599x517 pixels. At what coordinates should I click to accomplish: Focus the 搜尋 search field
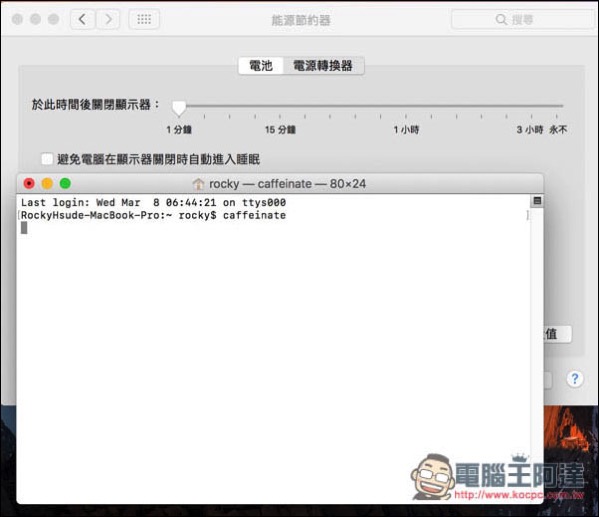coord(524,19)
